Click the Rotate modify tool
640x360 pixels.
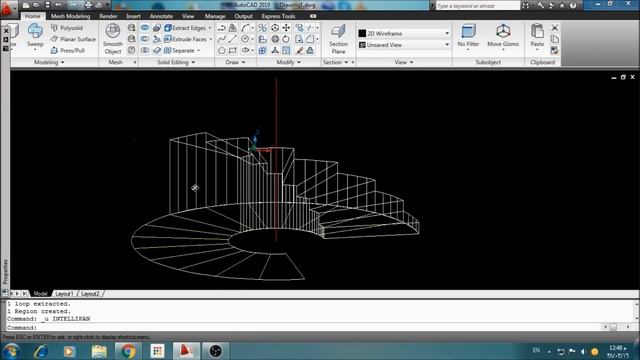pos(286,39)
